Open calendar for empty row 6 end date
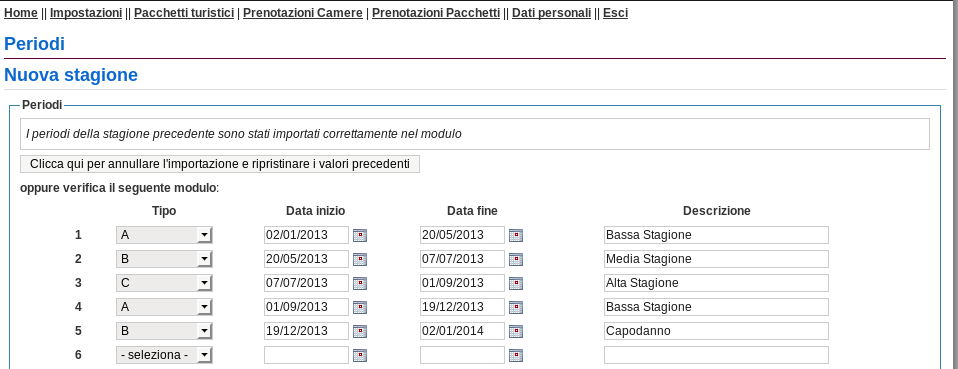 pos(516,355)
